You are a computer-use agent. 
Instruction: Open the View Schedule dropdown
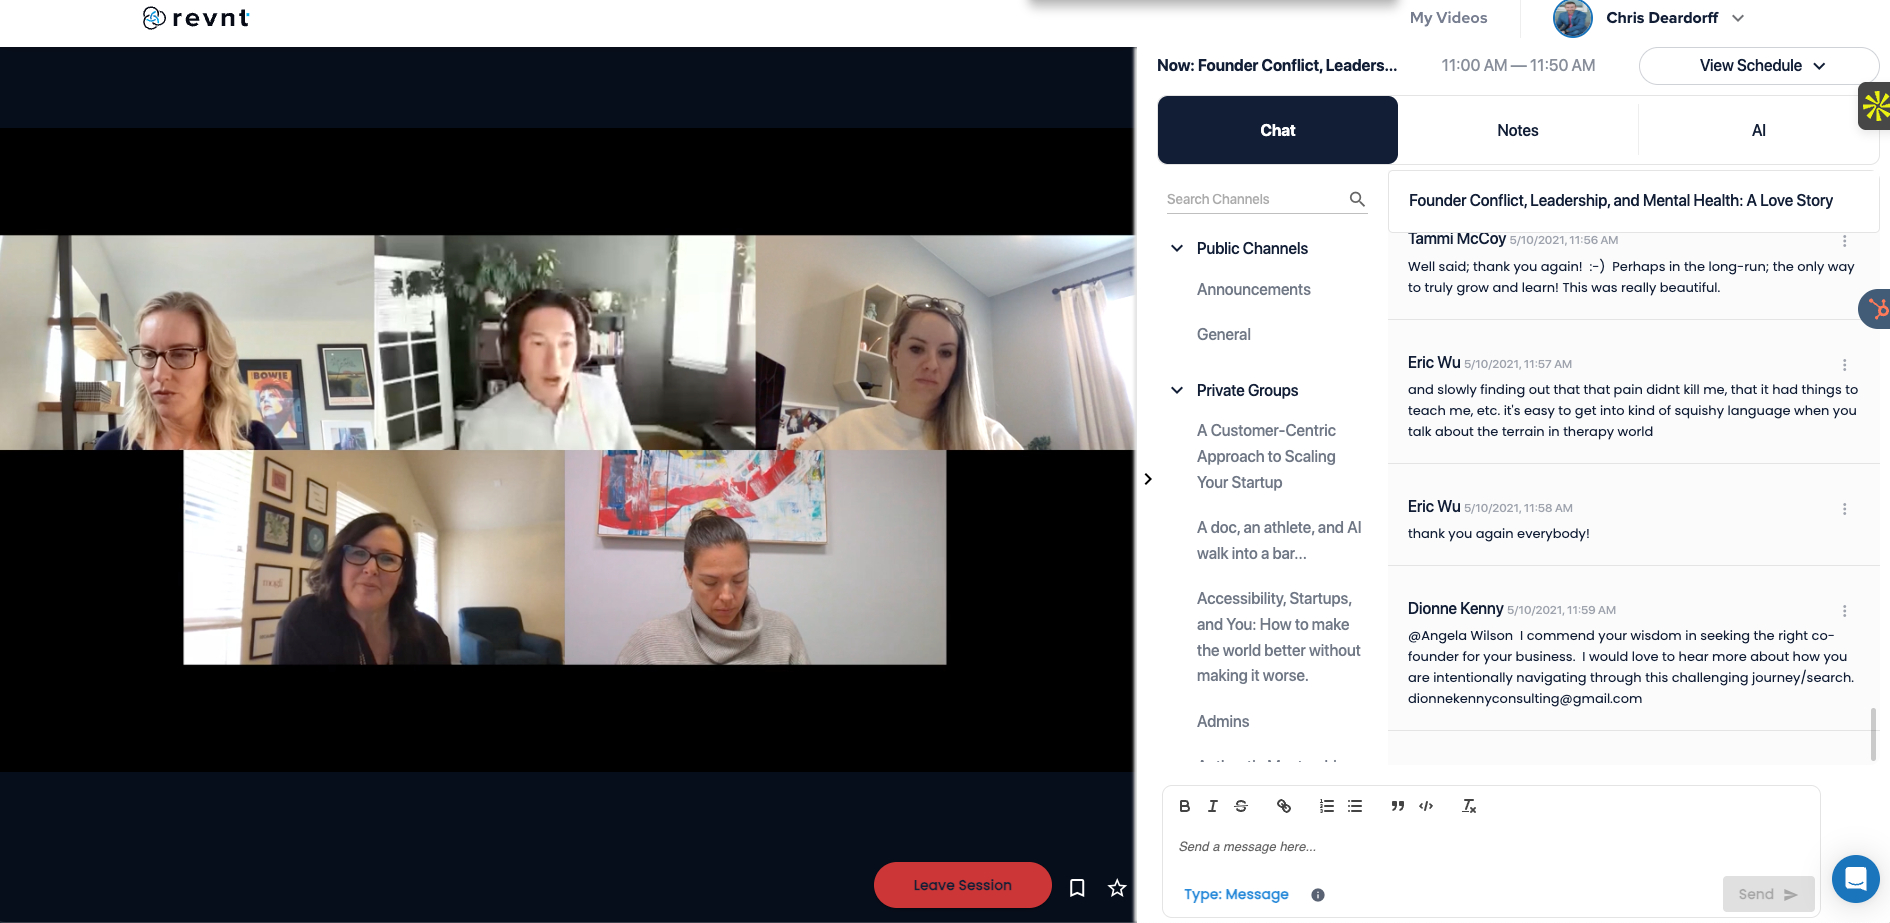1759,66
